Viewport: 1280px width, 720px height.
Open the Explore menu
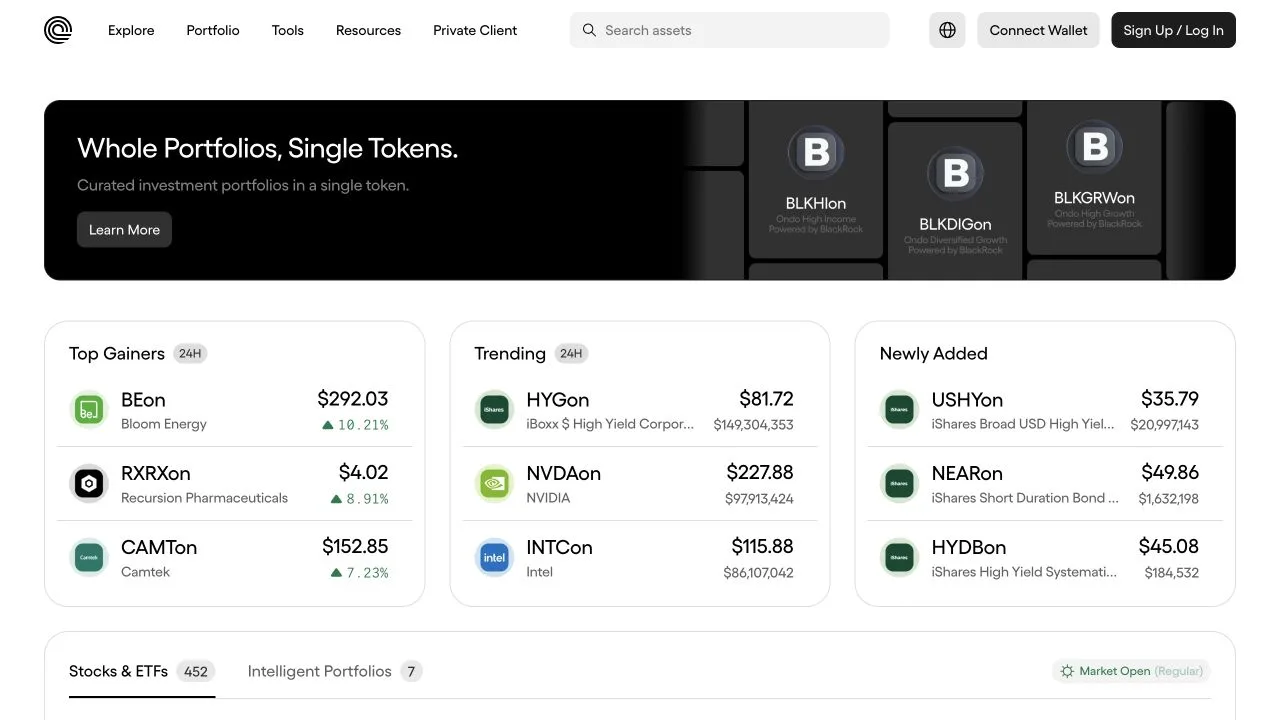pyautogui.click(x=131, y=30)
